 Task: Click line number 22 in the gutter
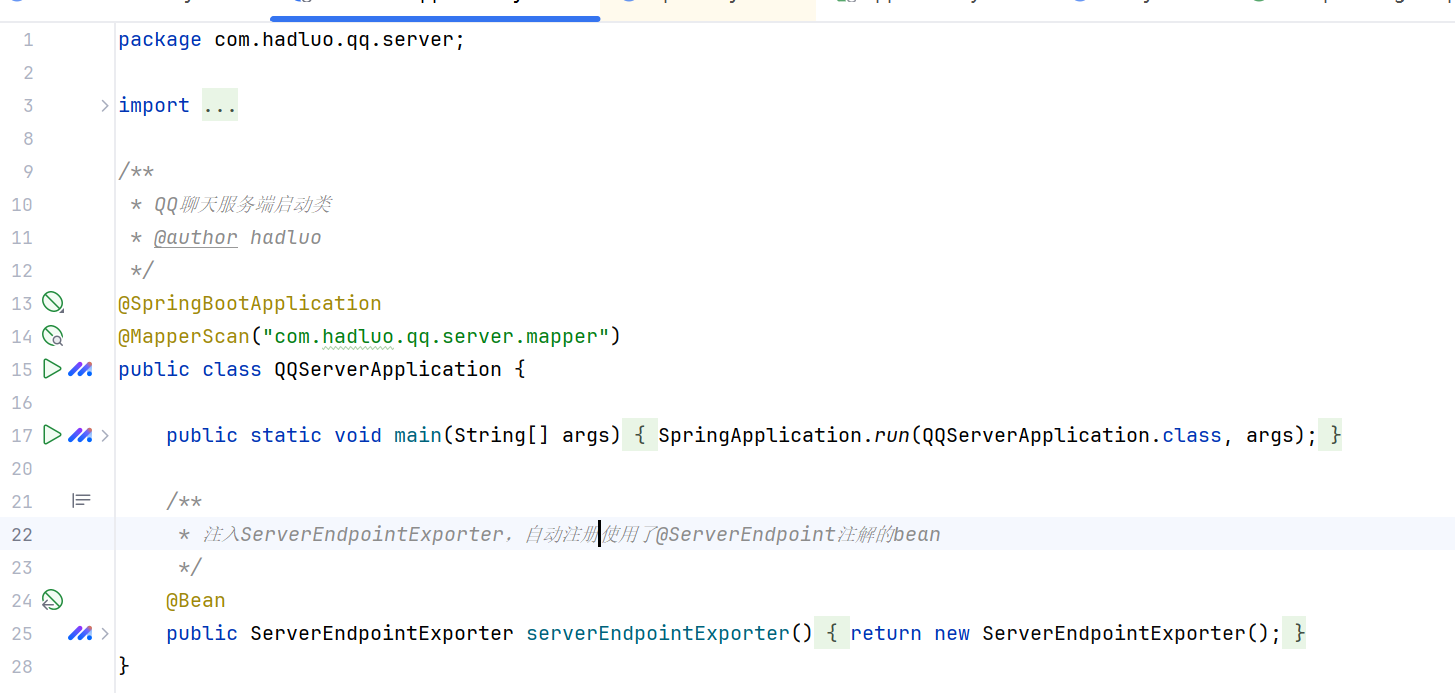[22, 534]
